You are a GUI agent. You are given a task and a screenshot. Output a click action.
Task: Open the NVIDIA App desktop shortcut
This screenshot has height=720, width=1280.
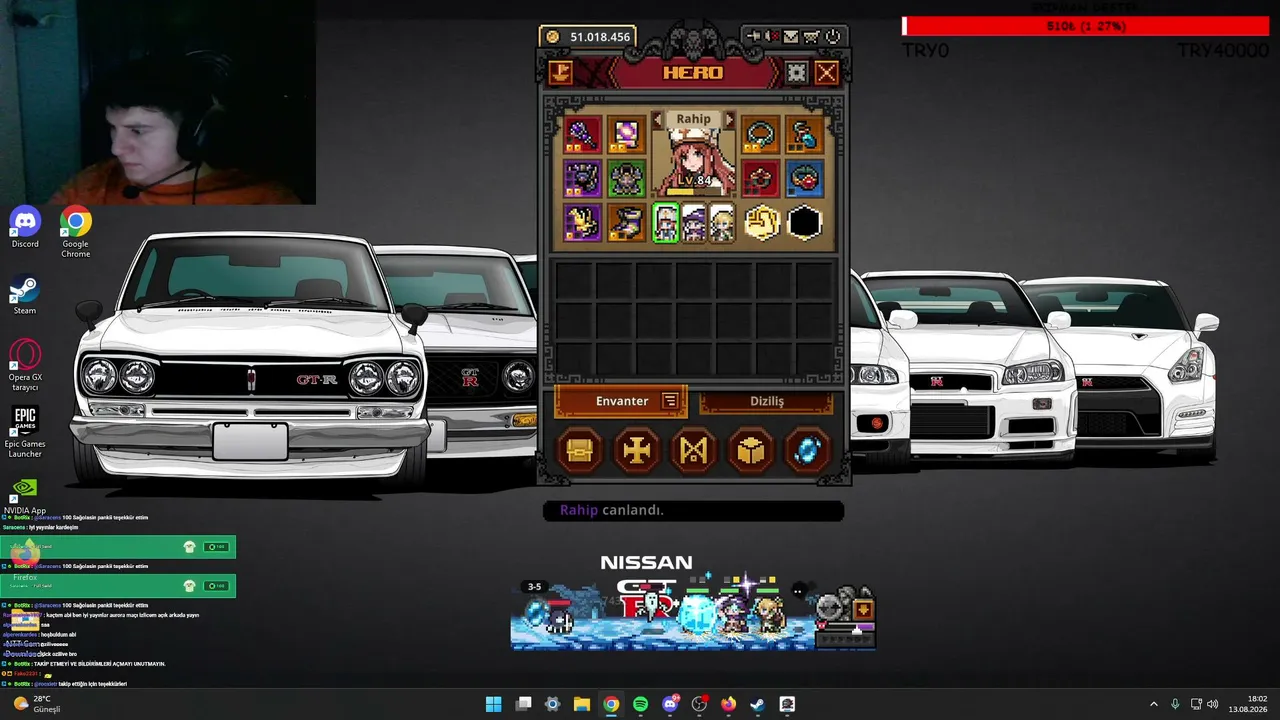(25, 495)
